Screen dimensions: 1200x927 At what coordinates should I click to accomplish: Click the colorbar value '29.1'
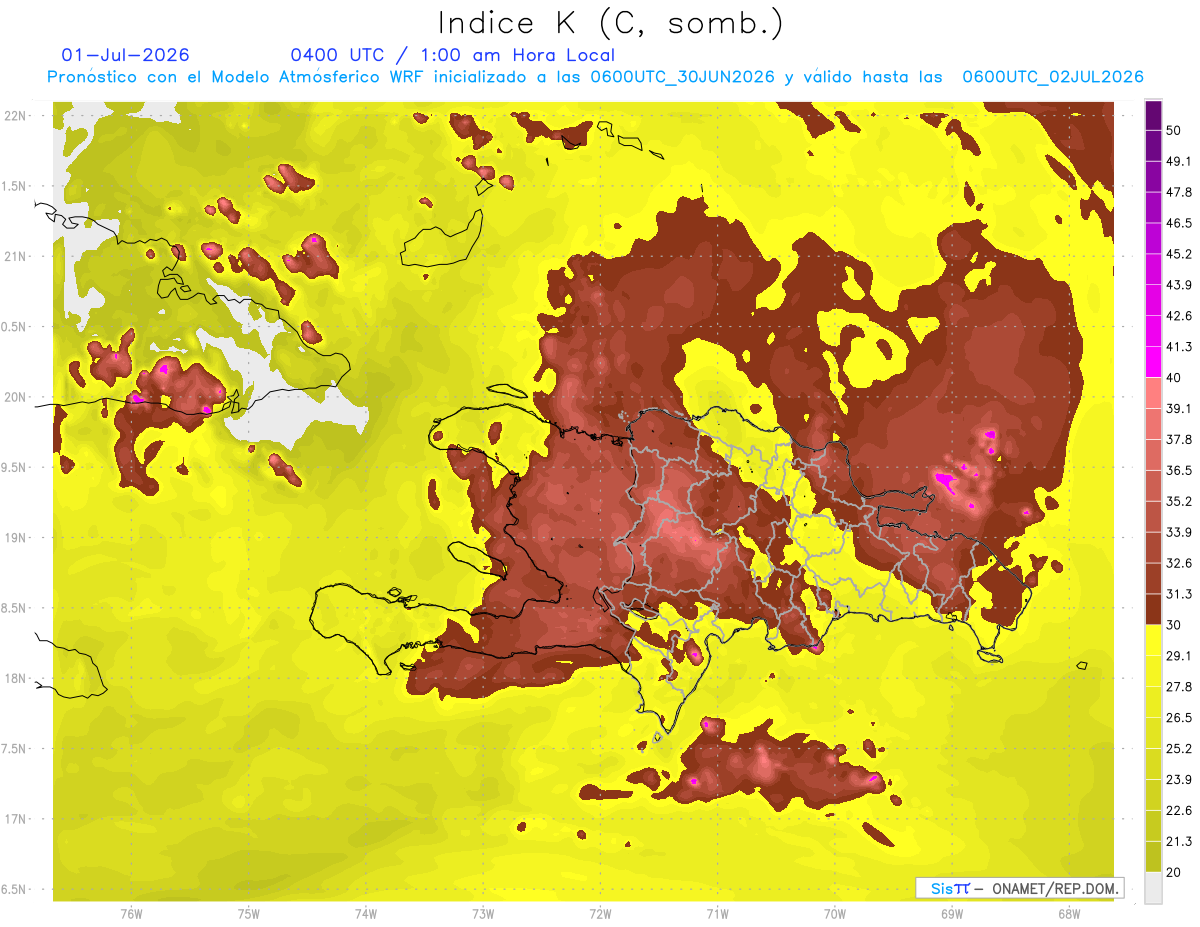(1178, 656)
